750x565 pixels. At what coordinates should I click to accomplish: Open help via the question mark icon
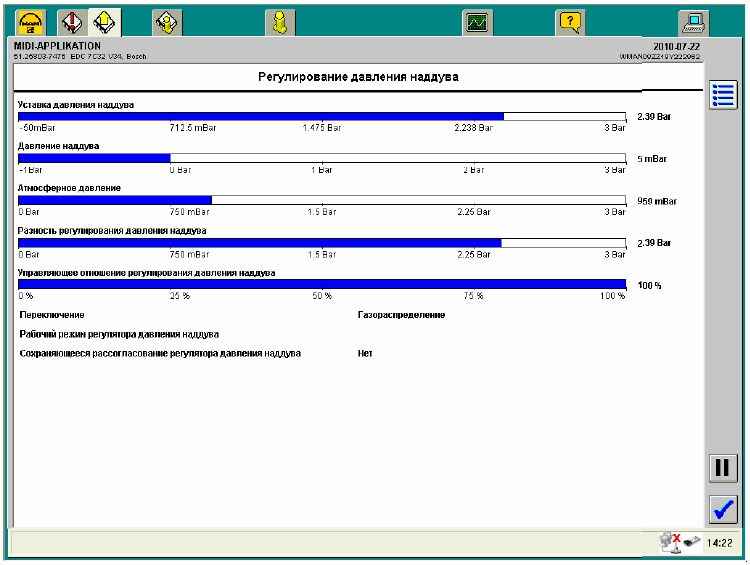pyautogui.click(x=571, y=21)
